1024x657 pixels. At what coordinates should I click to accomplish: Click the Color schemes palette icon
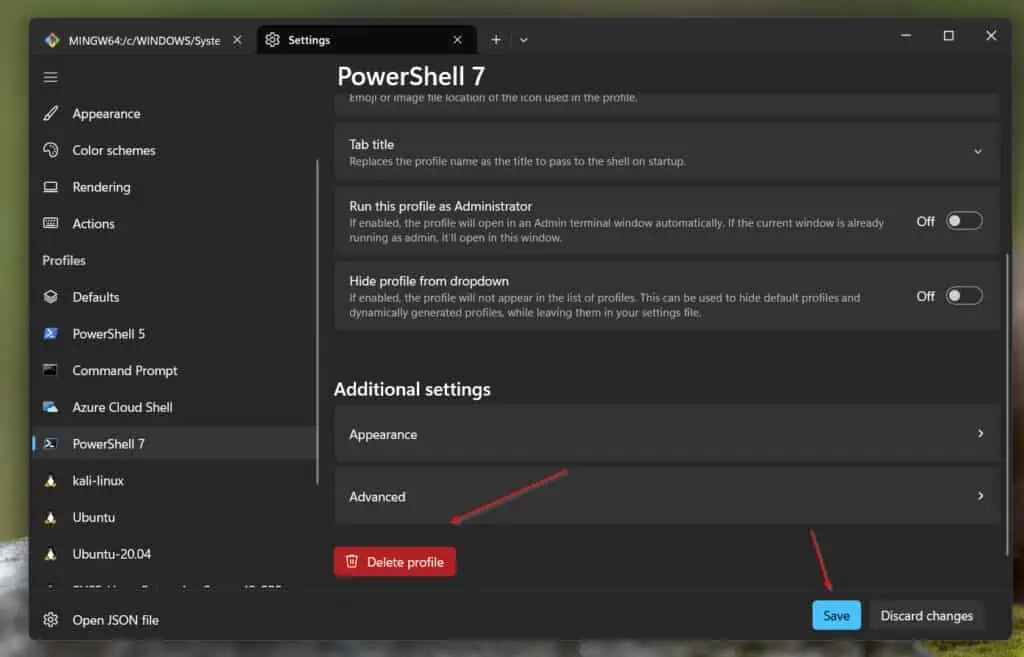click(50, 150)
